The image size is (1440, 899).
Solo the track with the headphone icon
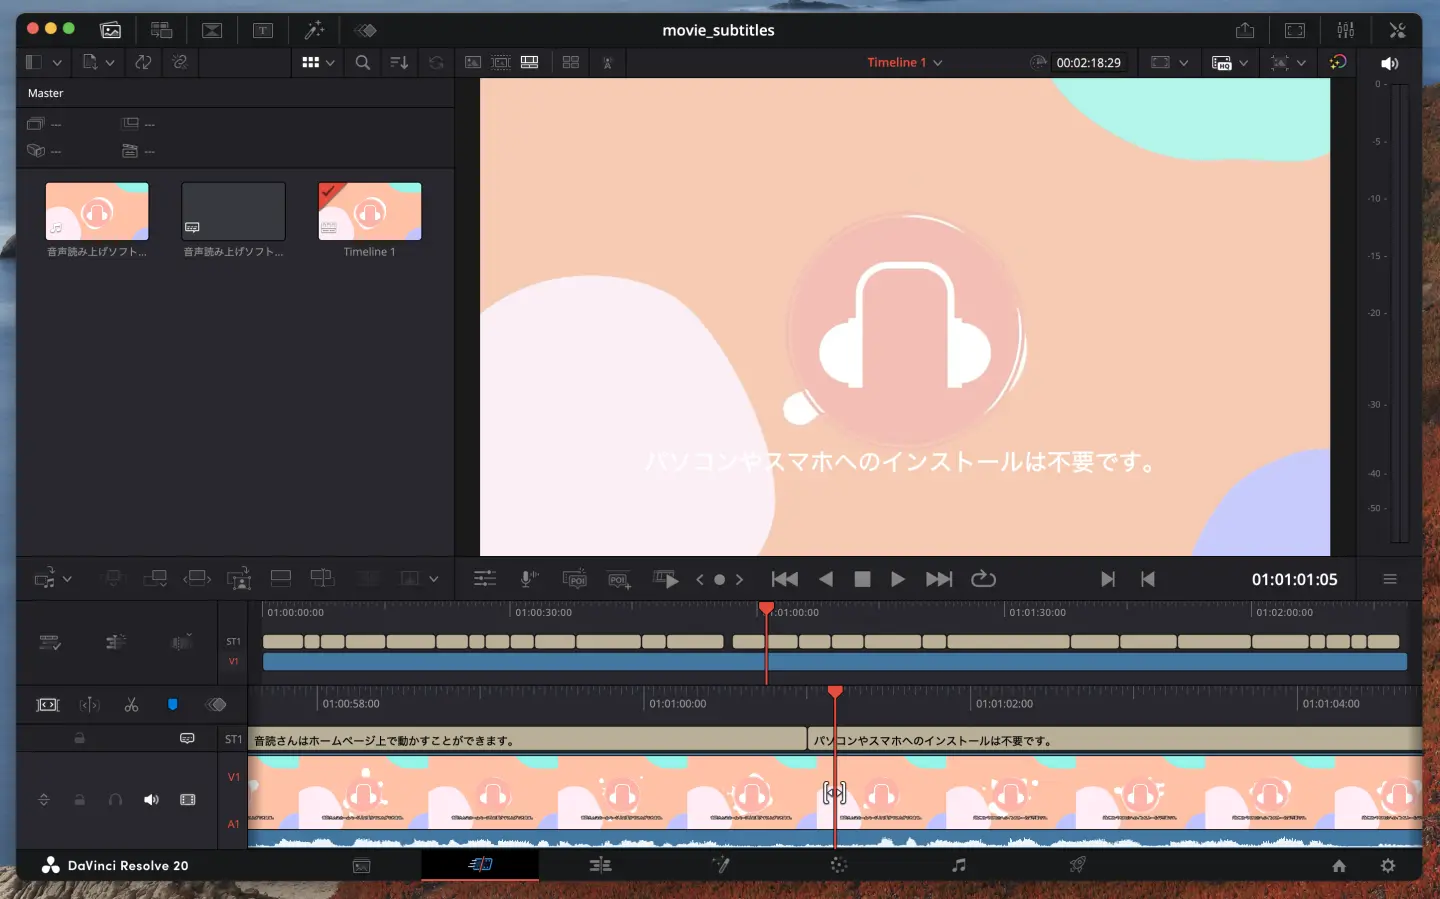pyautogui.click(x=115, y=799)
